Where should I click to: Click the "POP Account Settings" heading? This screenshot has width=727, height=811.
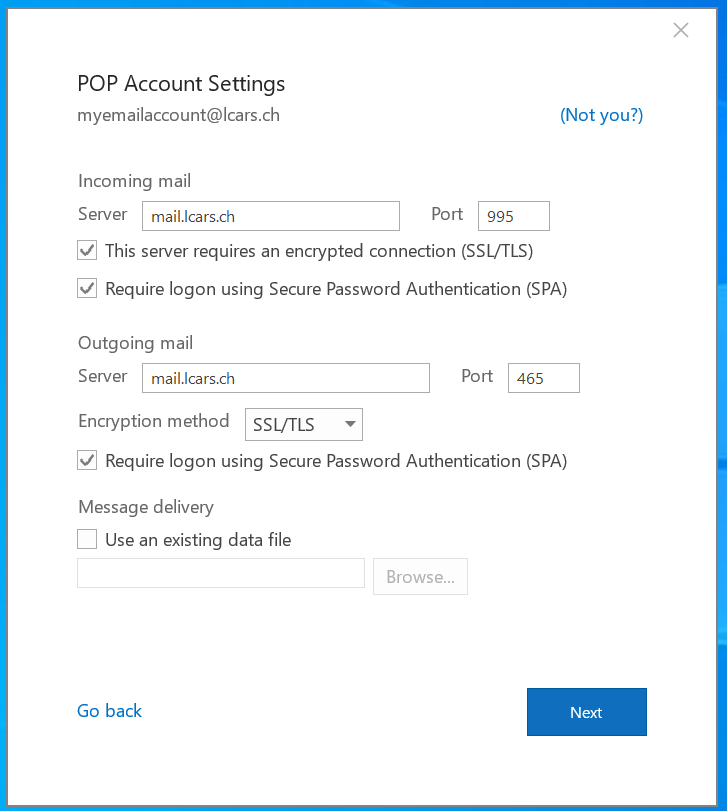181,84
